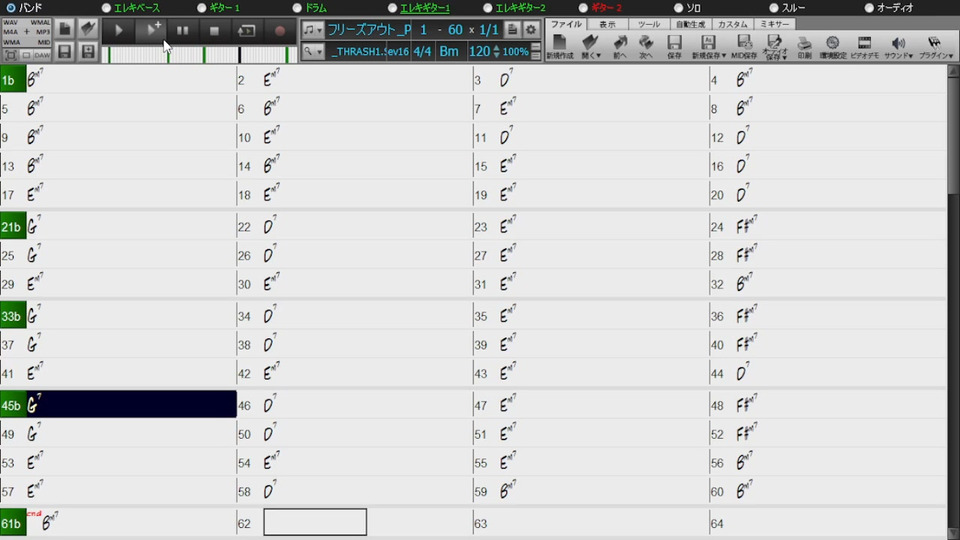This screenshot has height=540, width=960.
Task: Switch to the ミキサー tab
Action: (774, 24)
